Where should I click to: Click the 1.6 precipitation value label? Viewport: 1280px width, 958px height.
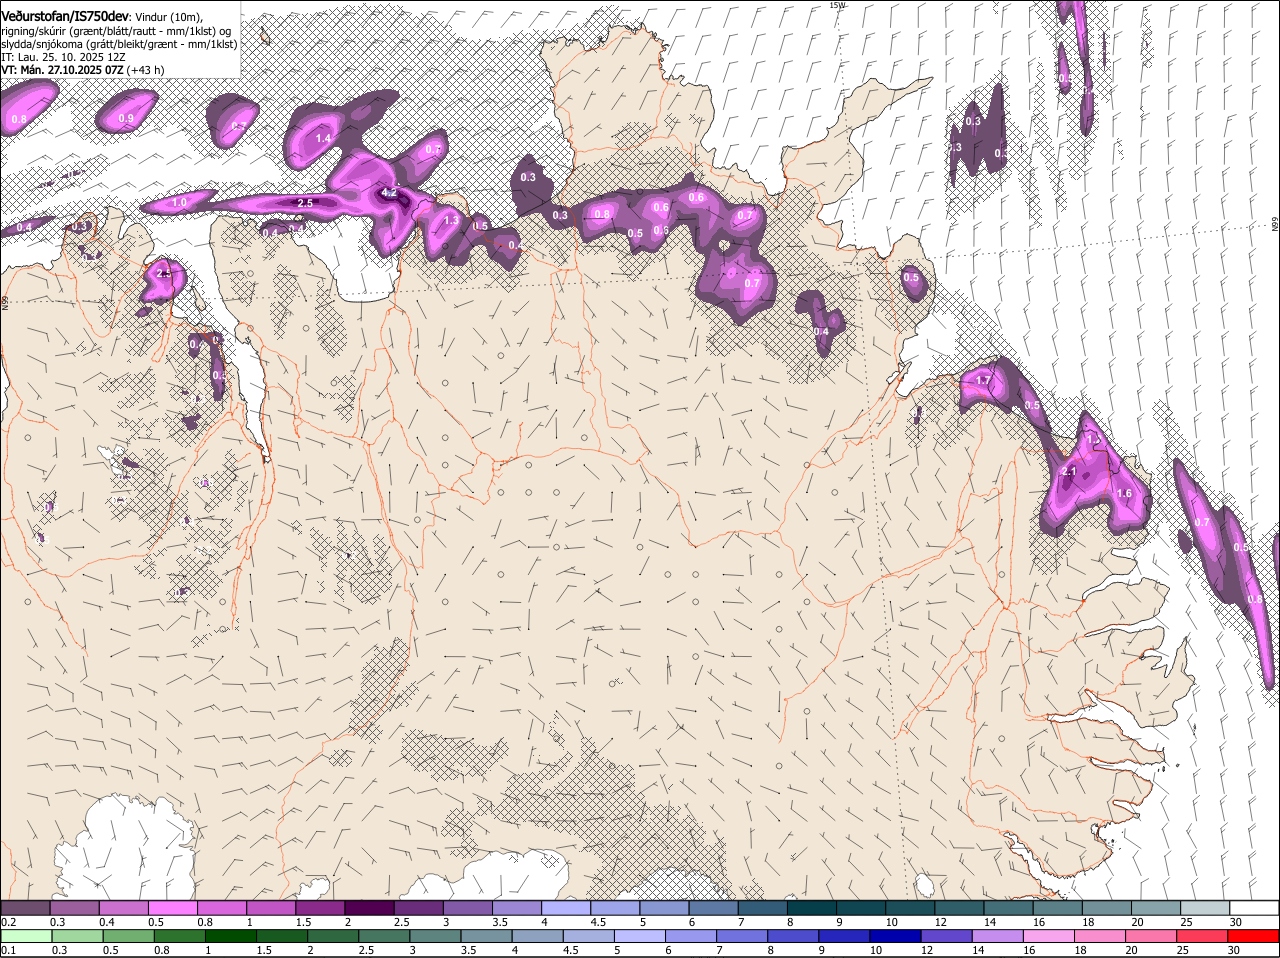(1124, 494)
